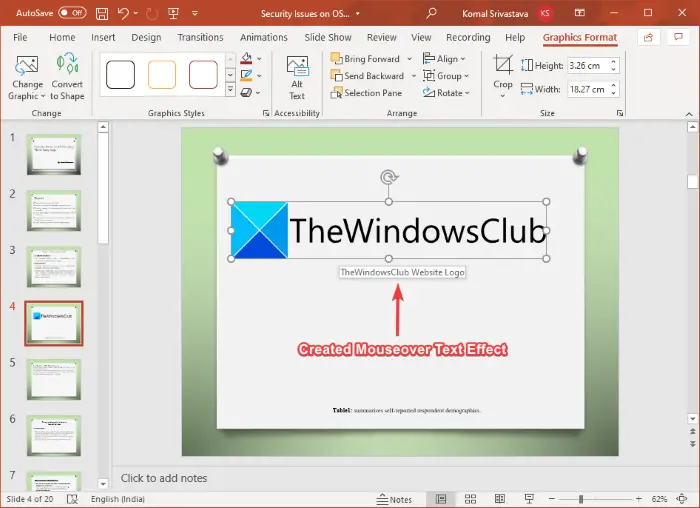Open Customize Quick Access Toolbar dropdown
700x508 pixels.
pyautogui.click(x=195, y=13)
